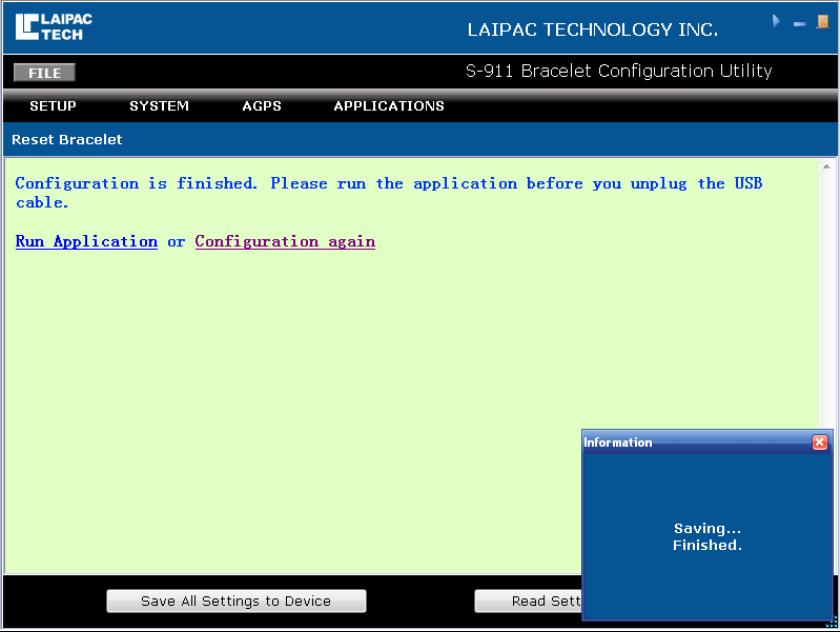
Task: Click Save All Settings to Device
Action: (x=236, y=601)
